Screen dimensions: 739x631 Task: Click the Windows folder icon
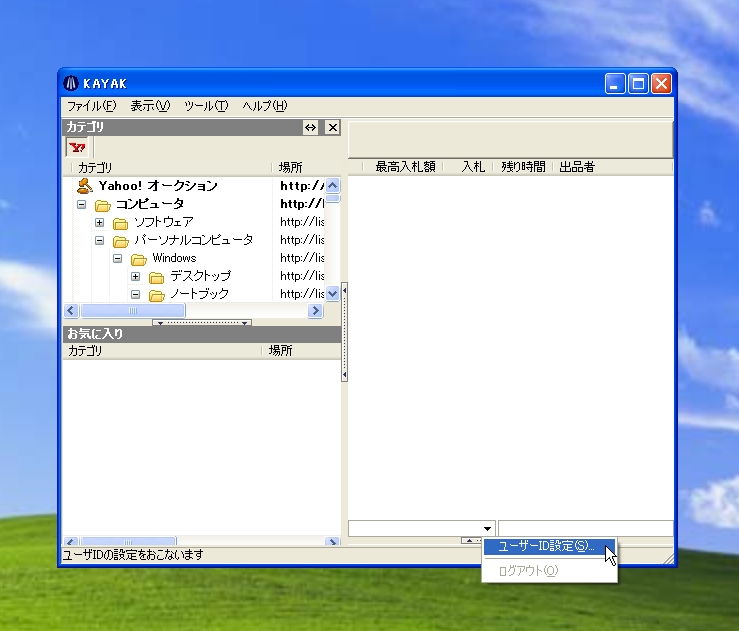(x=139, y=259)
